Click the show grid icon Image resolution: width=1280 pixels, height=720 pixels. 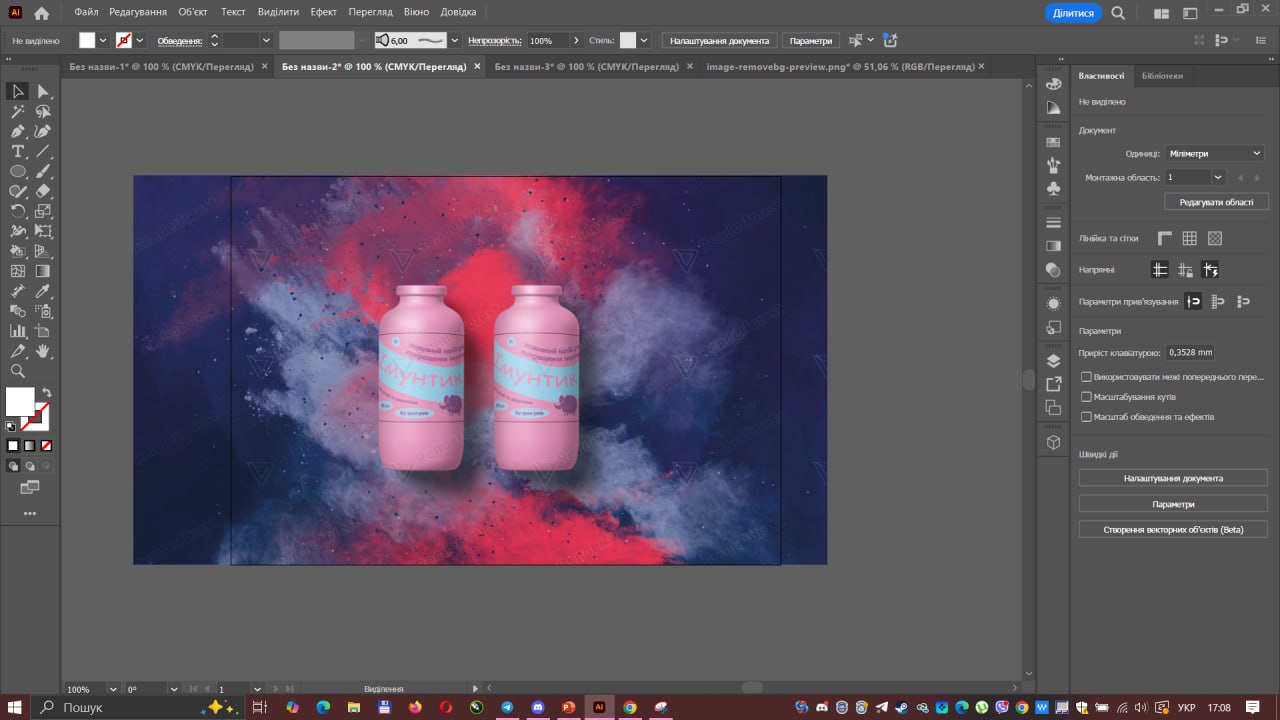pos(1189,238)
